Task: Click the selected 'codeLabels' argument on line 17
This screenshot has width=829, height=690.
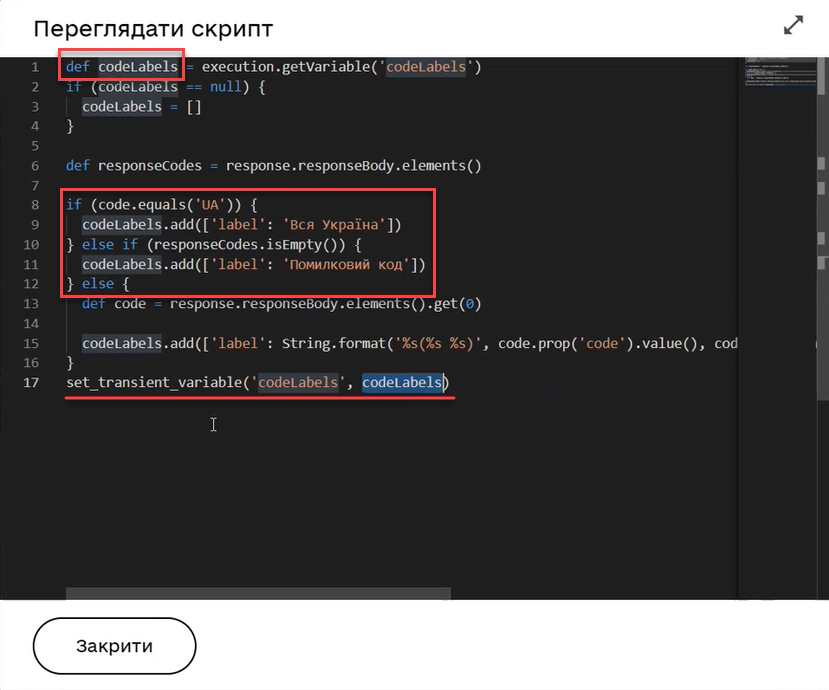Action: tap(402, 382)
